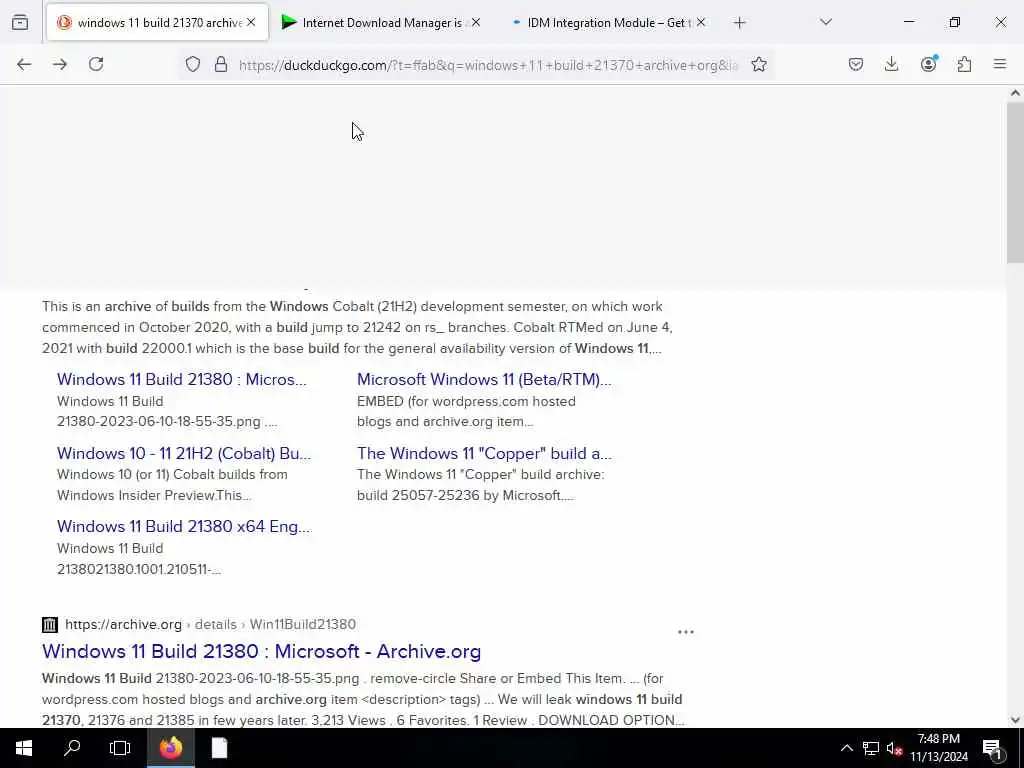
Task: Open Firefox account menu
Action: [928, 64]
